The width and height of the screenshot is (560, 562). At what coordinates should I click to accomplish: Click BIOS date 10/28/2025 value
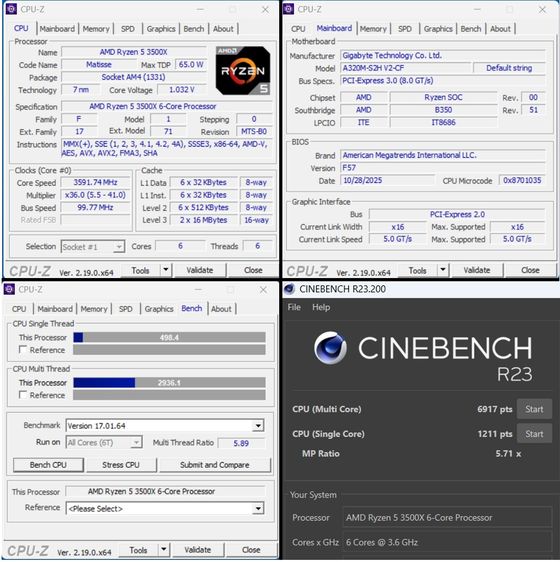pos(387,180)
